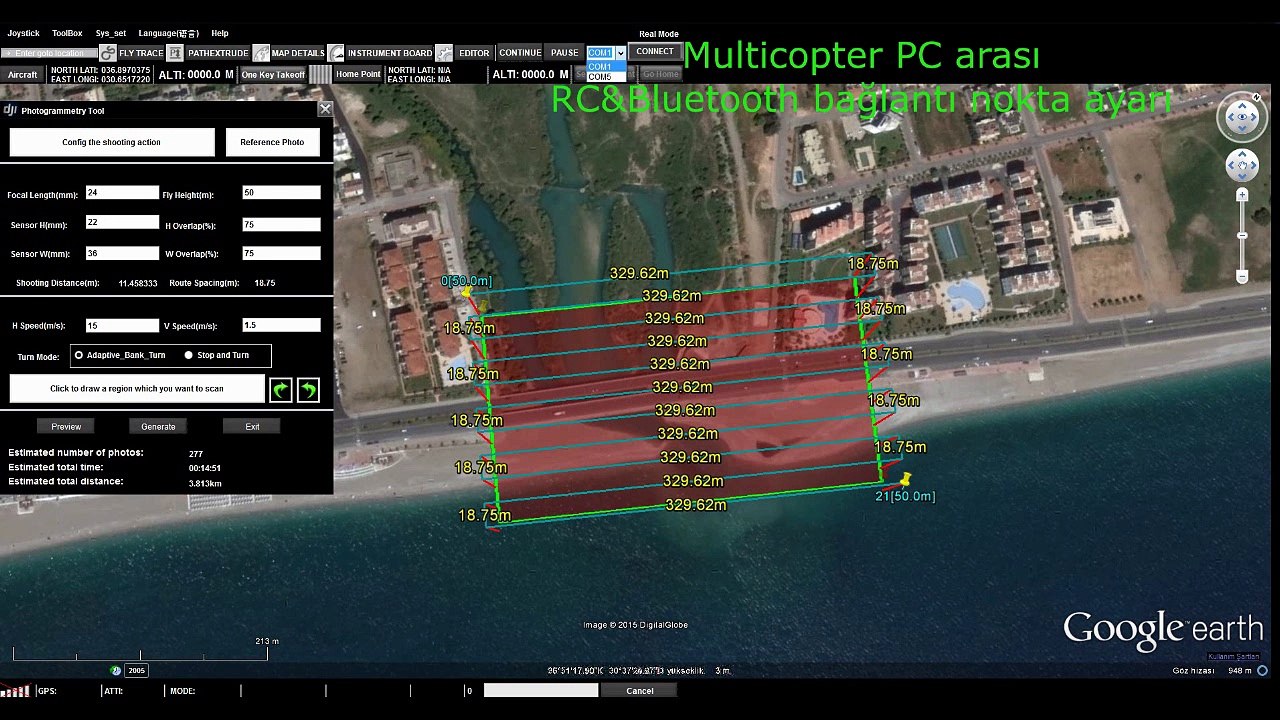Click the Fly Height input field
Screen dimensions: 1280x720
pyautogui.click(x=281, y=192)
